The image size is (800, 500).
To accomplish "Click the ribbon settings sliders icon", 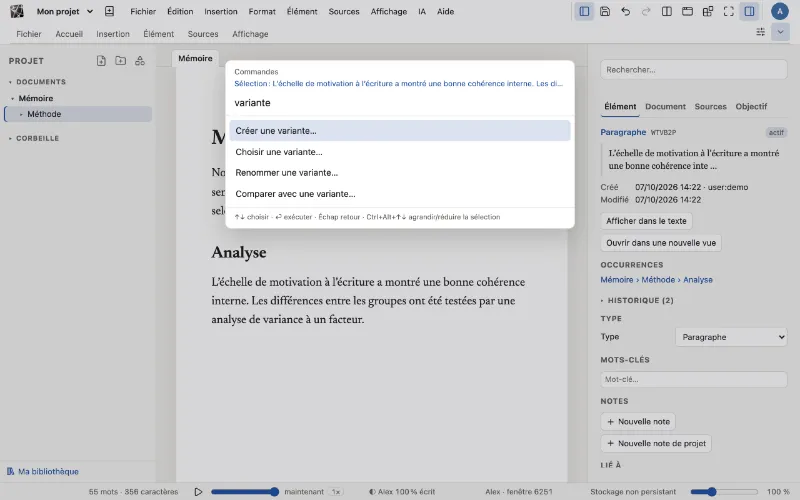I will click(x=760, y=32).
